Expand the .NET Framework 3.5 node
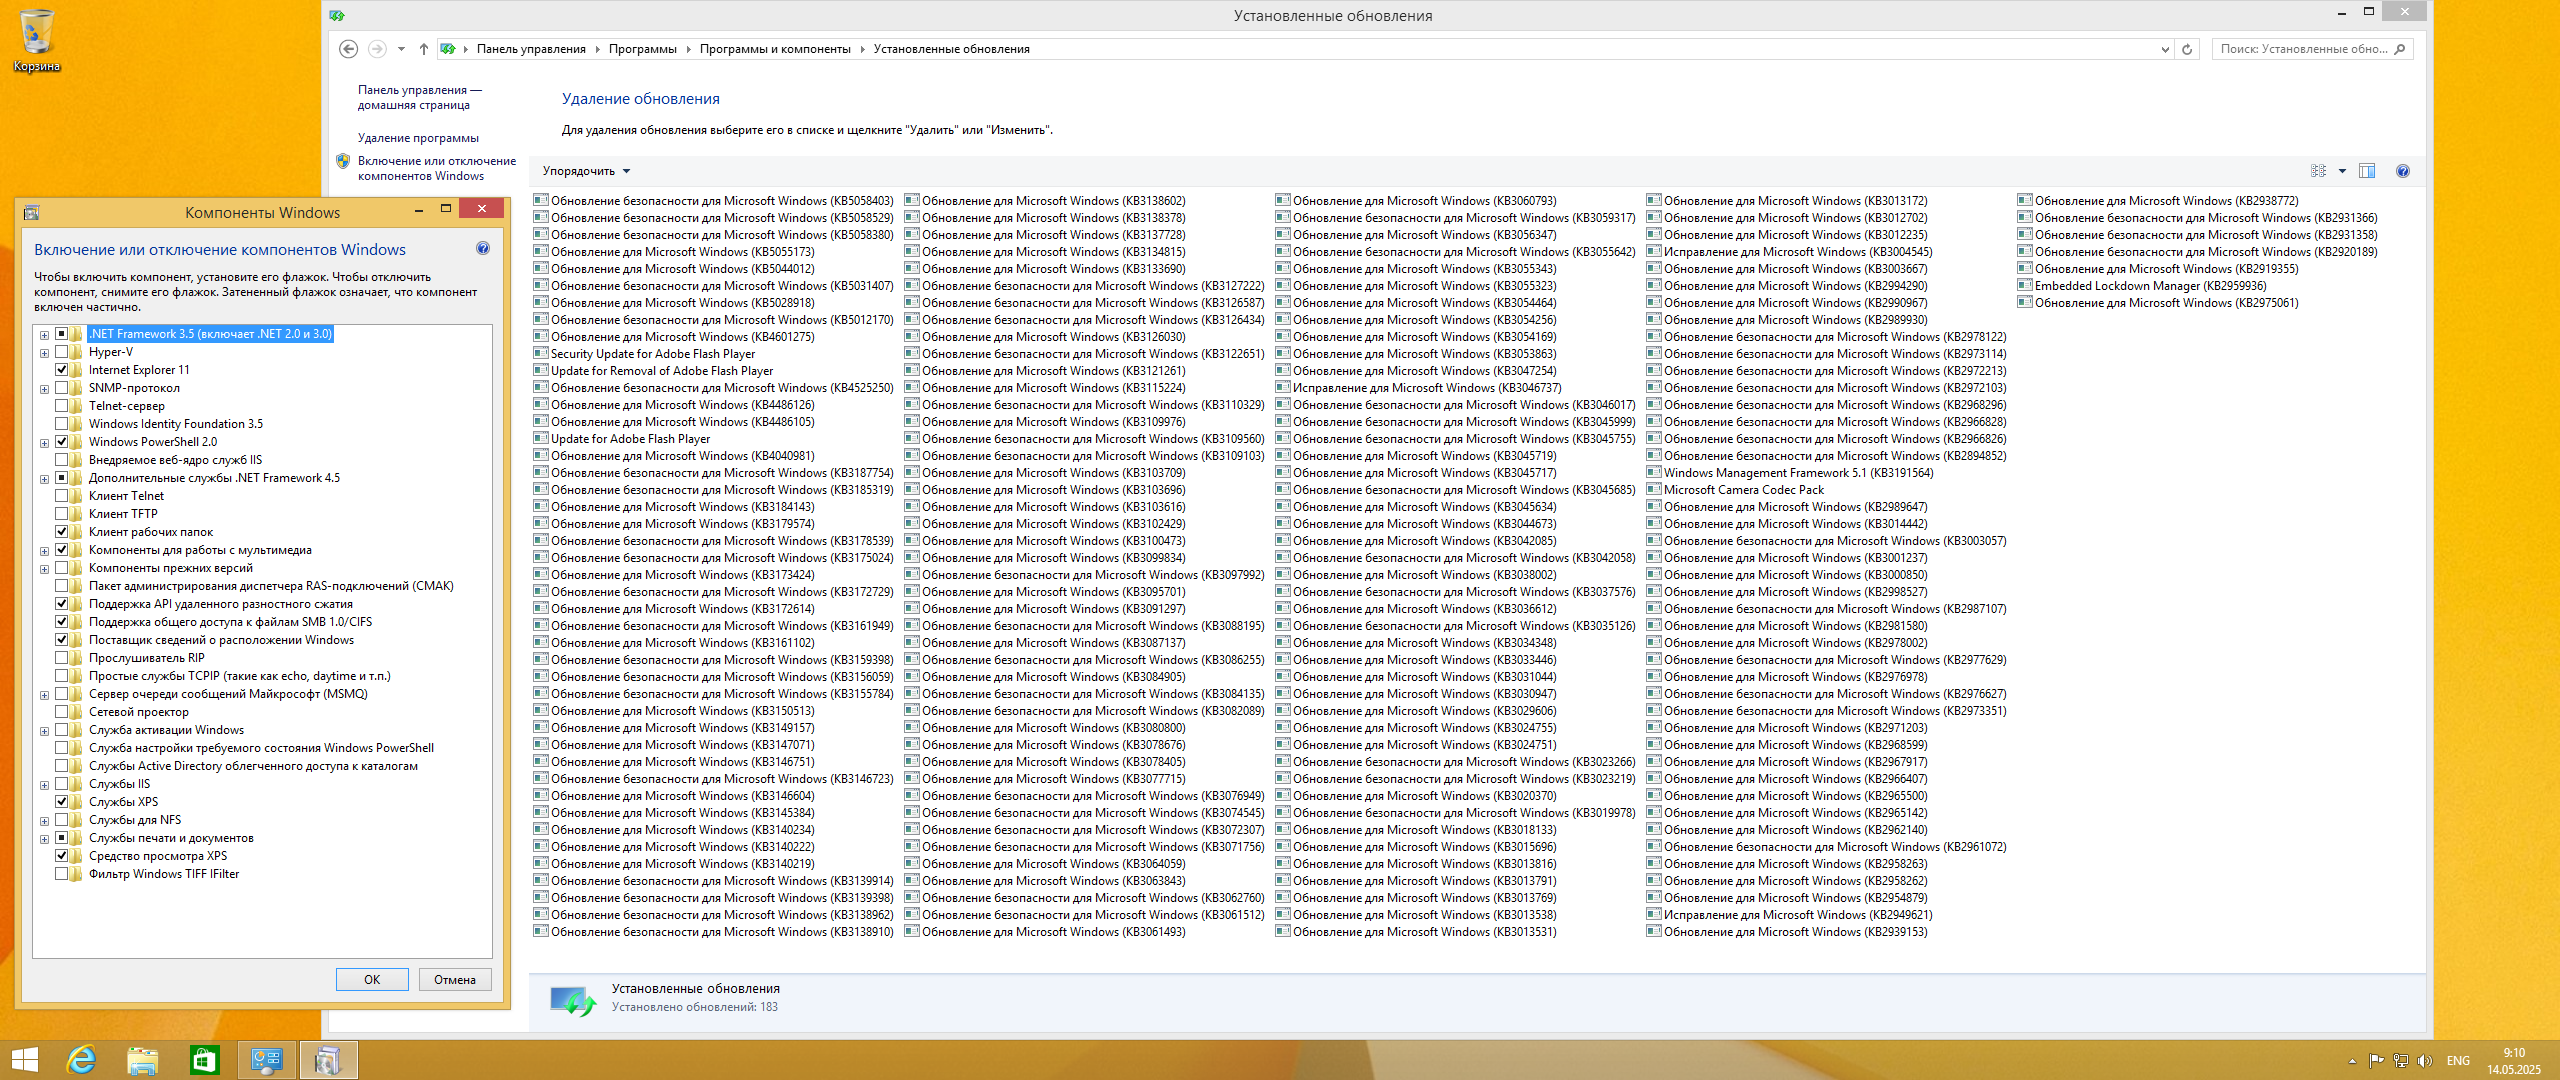 click(x=44, y=335)
